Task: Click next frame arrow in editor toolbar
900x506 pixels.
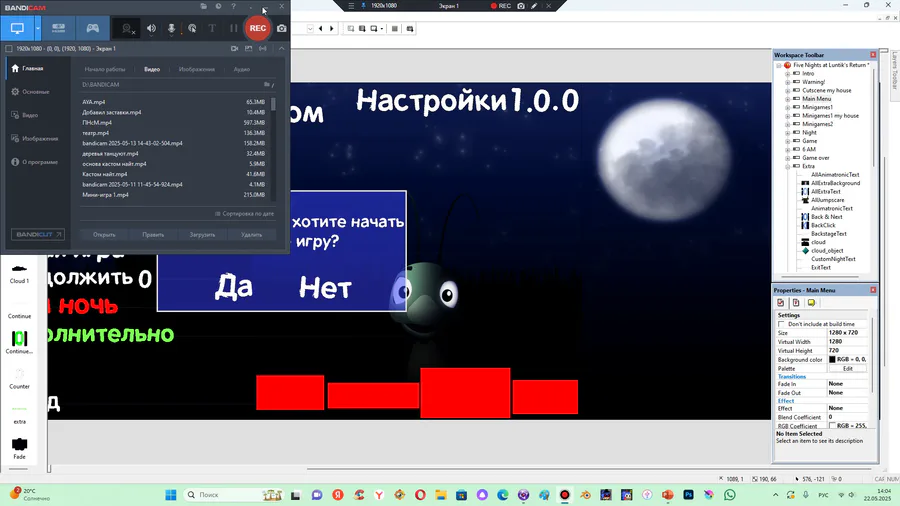Action: (332, 29)
